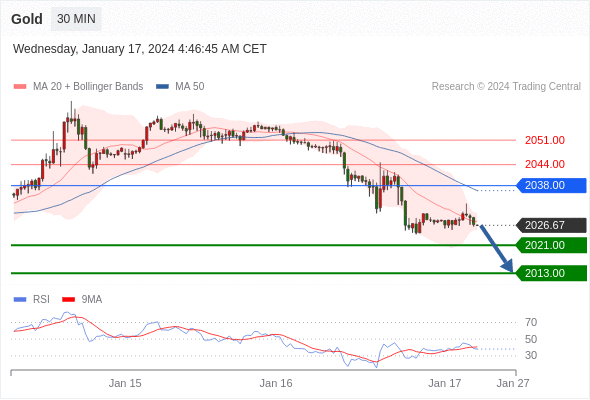This screenshot has height=400, width=590.
Task: Click the blue 2038.00 pivot price tag
Action: pos(551,186)
